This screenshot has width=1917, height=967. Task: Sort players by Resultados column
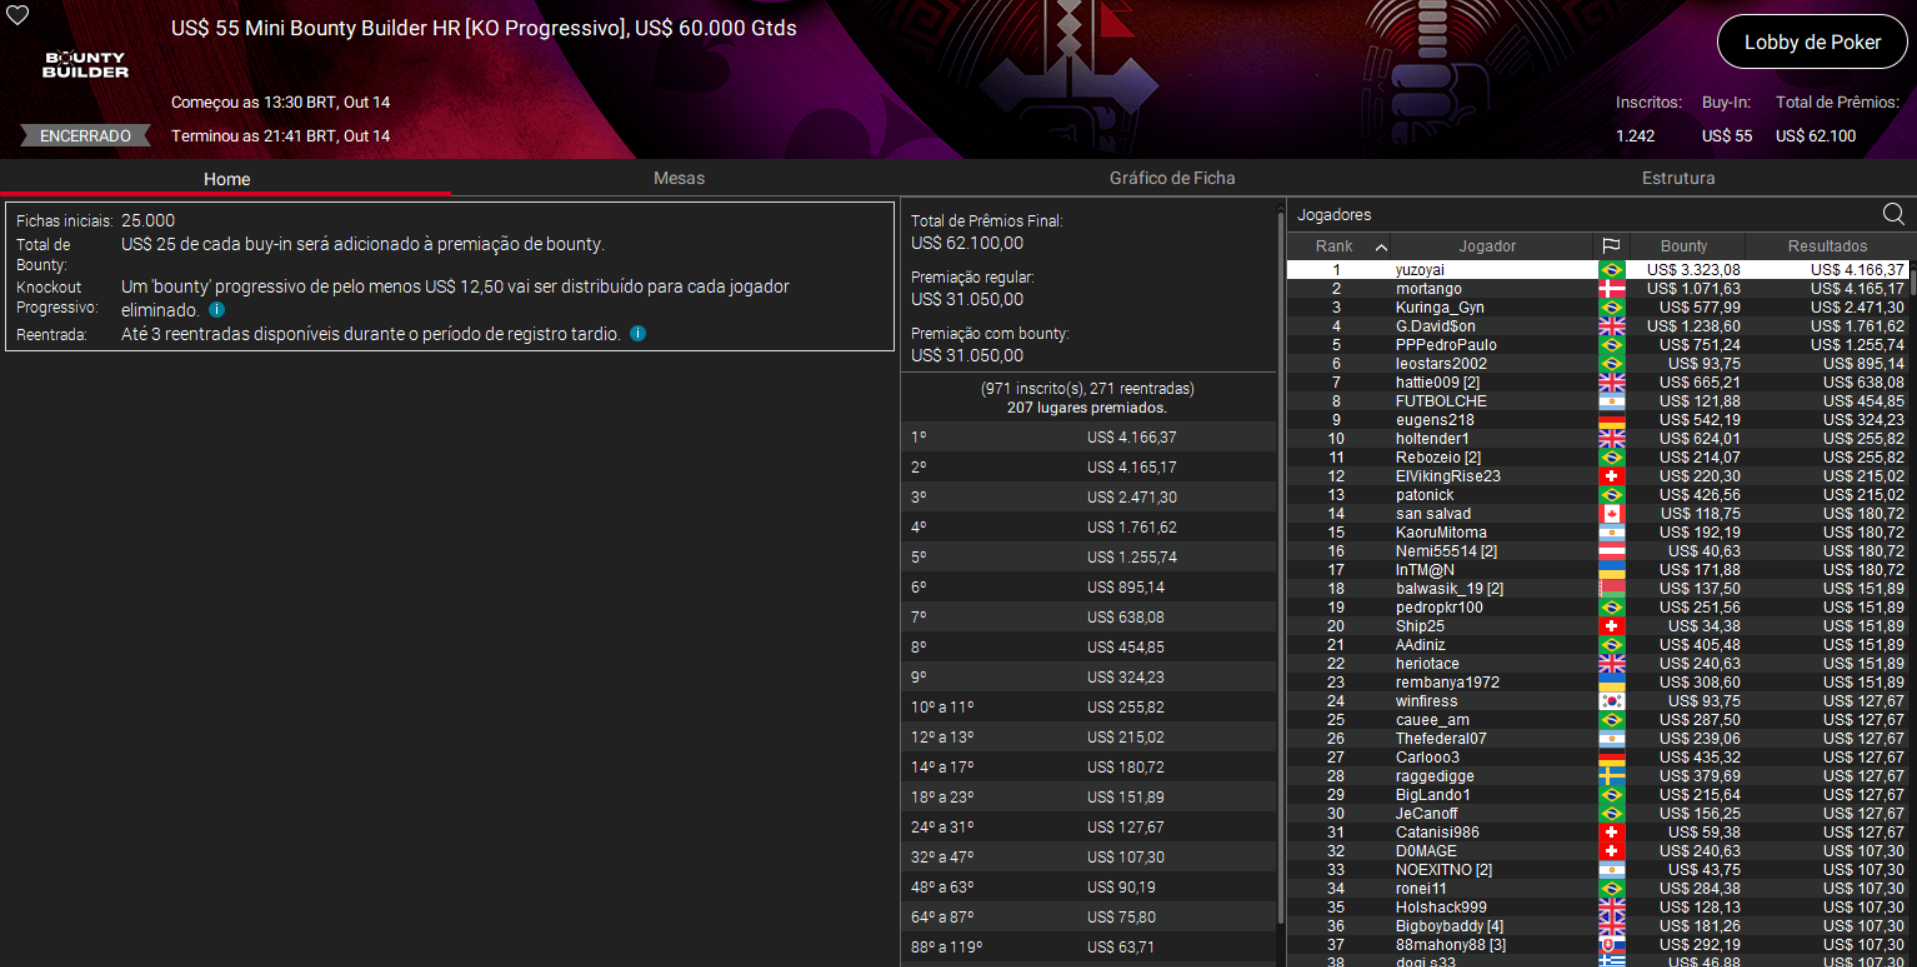pyautogui.click(x=1827, y=246)
